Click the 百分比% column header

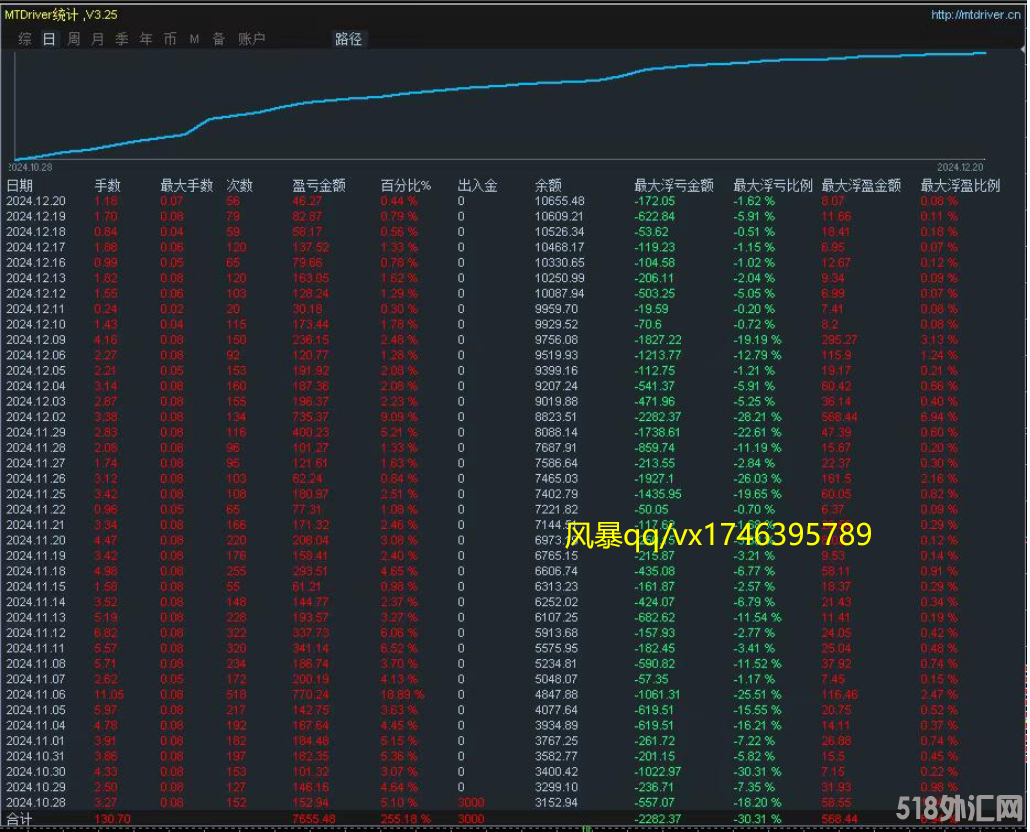tap(406, 186)
